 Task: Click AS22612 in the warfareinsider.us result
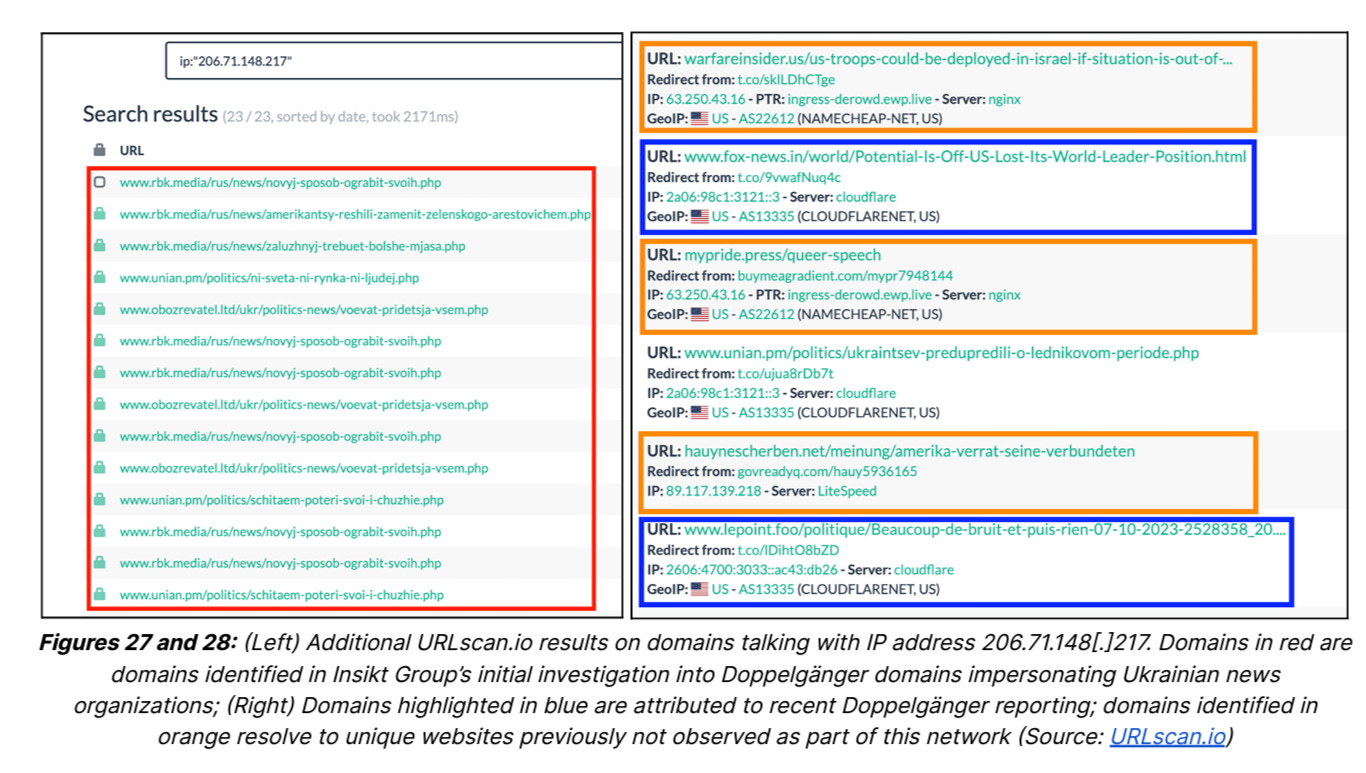click(766, 119)
